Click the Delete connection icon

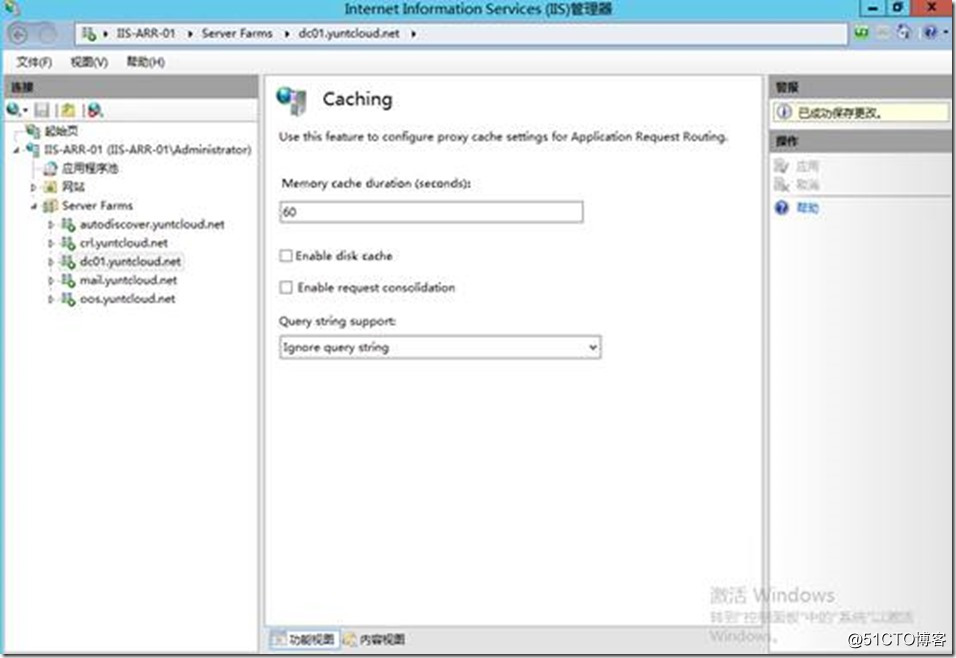[x=95, y=110]
